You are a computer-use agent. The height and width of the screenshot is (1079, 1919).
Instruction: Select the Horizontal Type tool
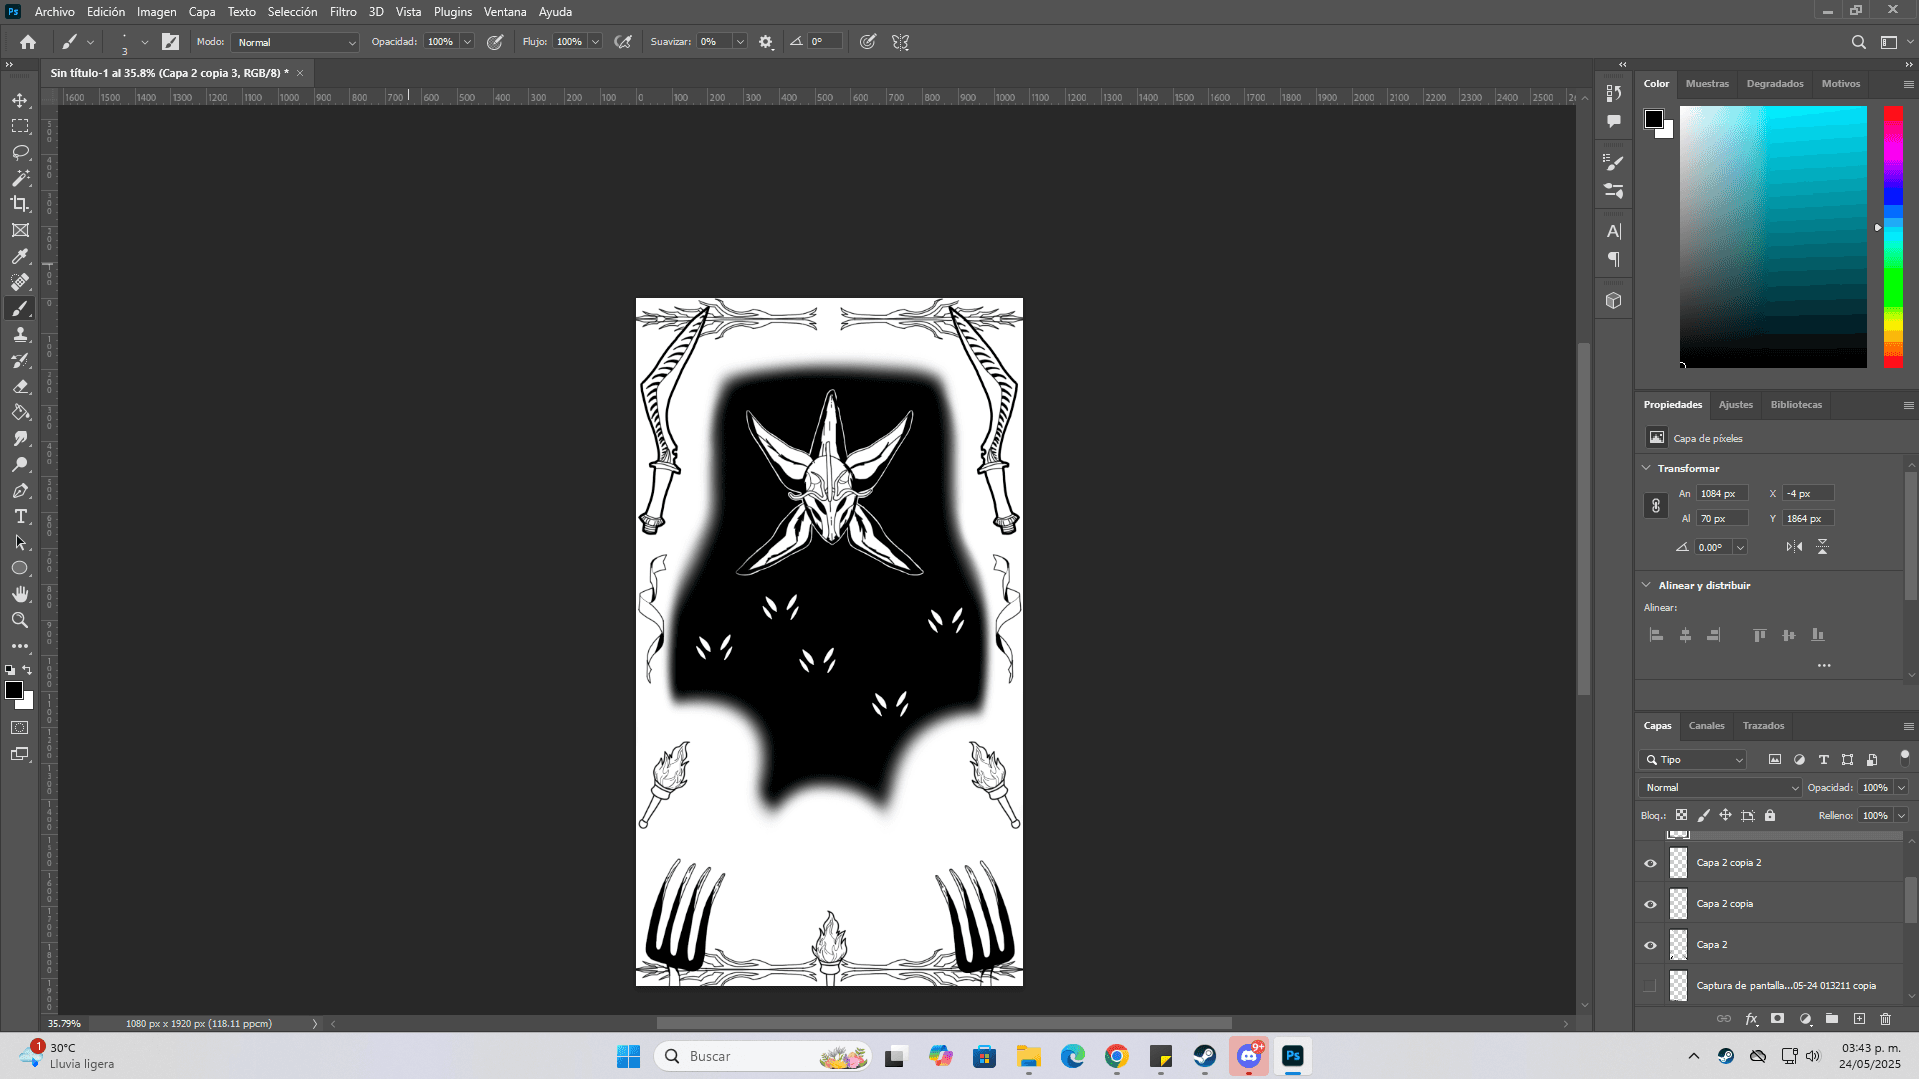click(20, 517)
